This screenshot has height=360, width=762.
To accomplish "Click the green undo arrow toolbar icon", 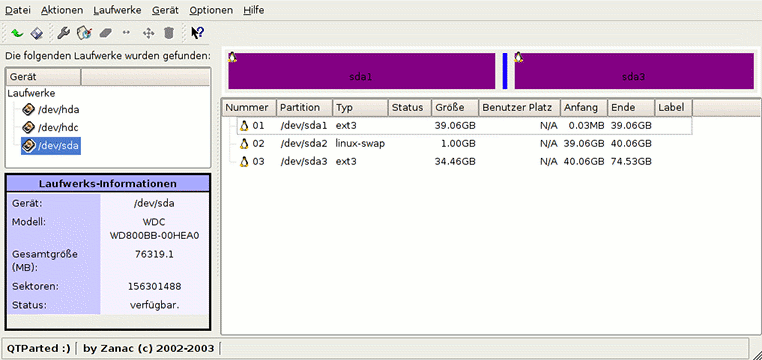I will (17, 33).
